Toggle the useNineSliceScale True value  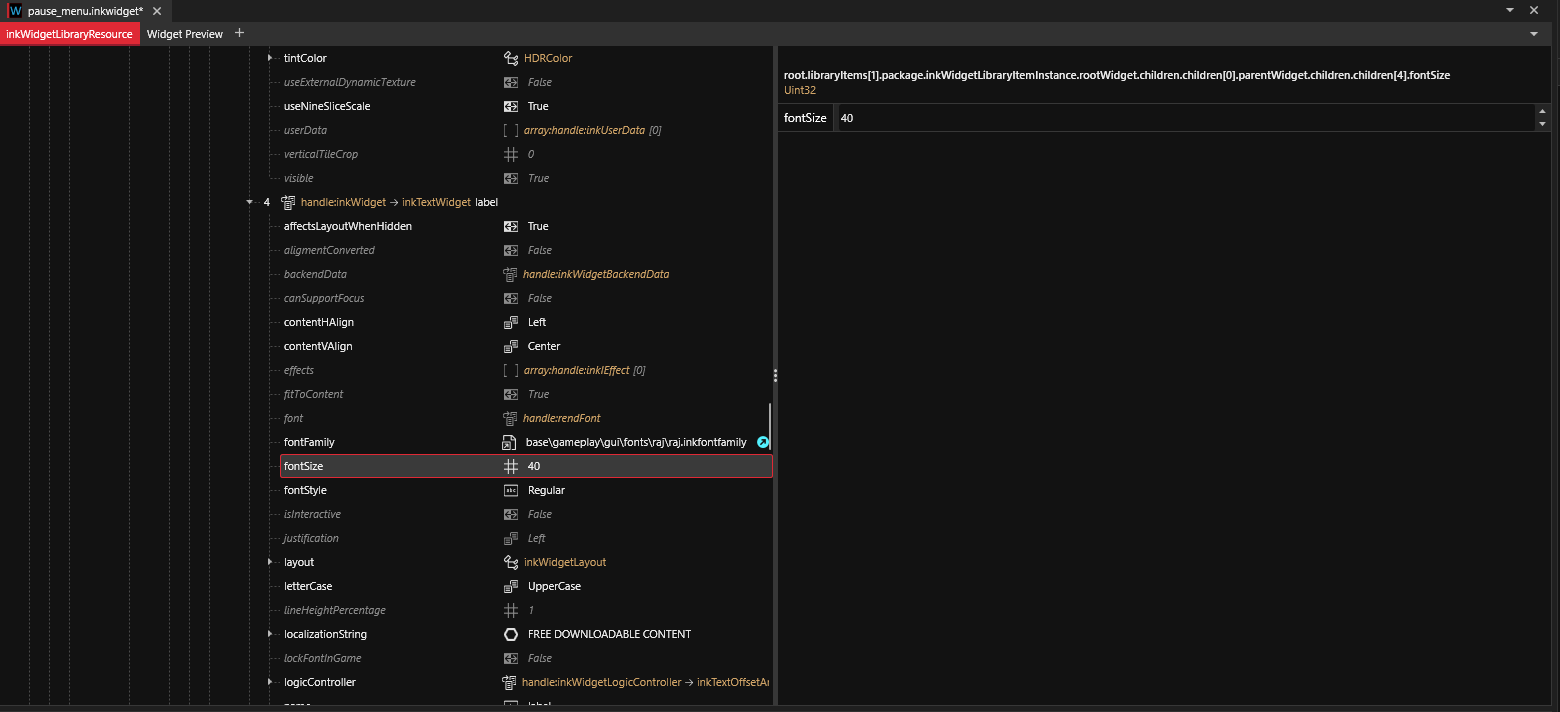(x=538, y=106)
